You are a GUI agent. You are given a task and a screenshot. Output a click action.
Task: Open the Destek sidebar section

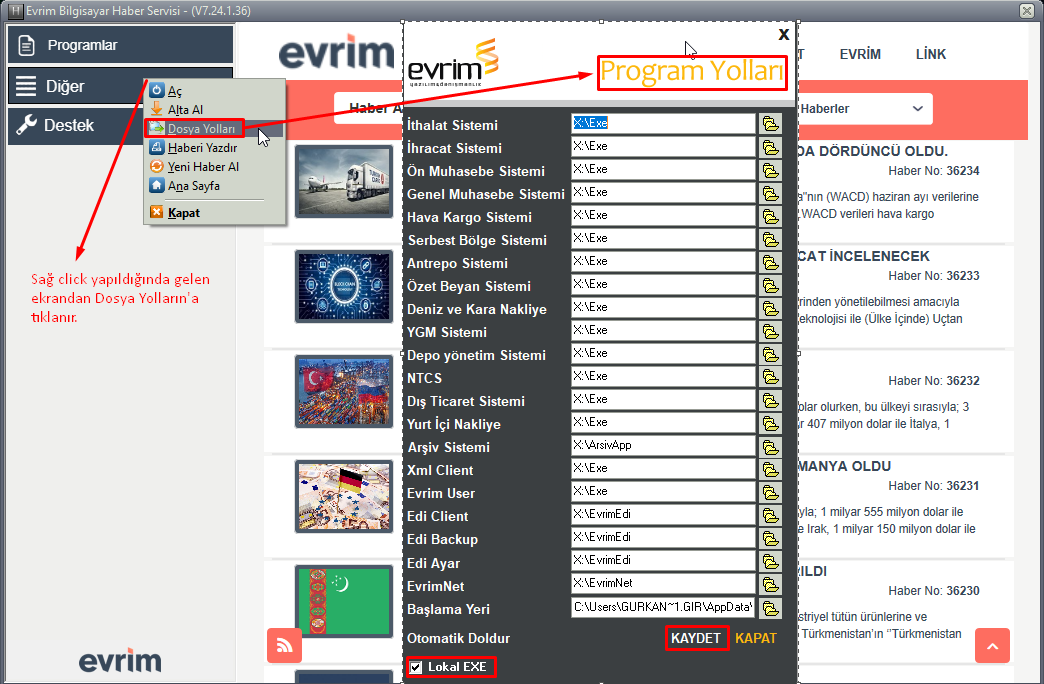(x=77, y=125)
